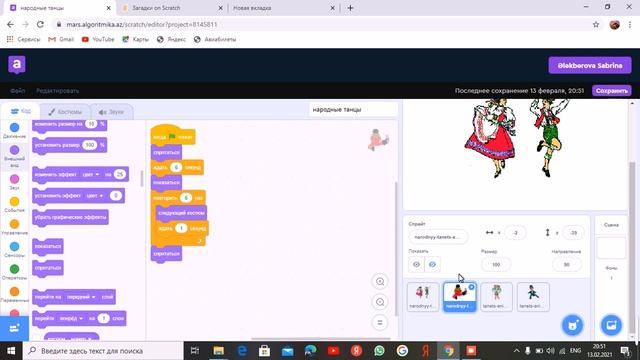Select the first sprite thumbnail of two dancers
This screenshot has width=640, height=360.
click(423, 297)
